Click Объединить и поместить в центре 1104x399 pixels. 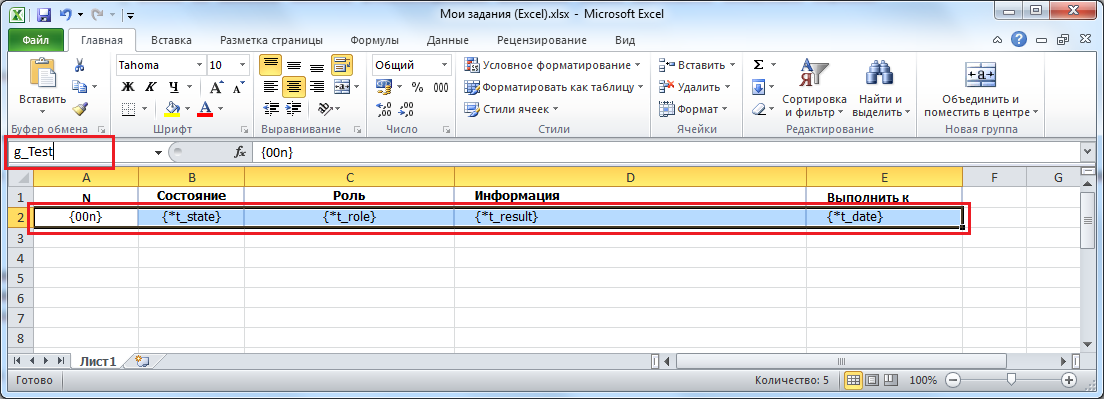pyautogui.click(x=981, y=87)
